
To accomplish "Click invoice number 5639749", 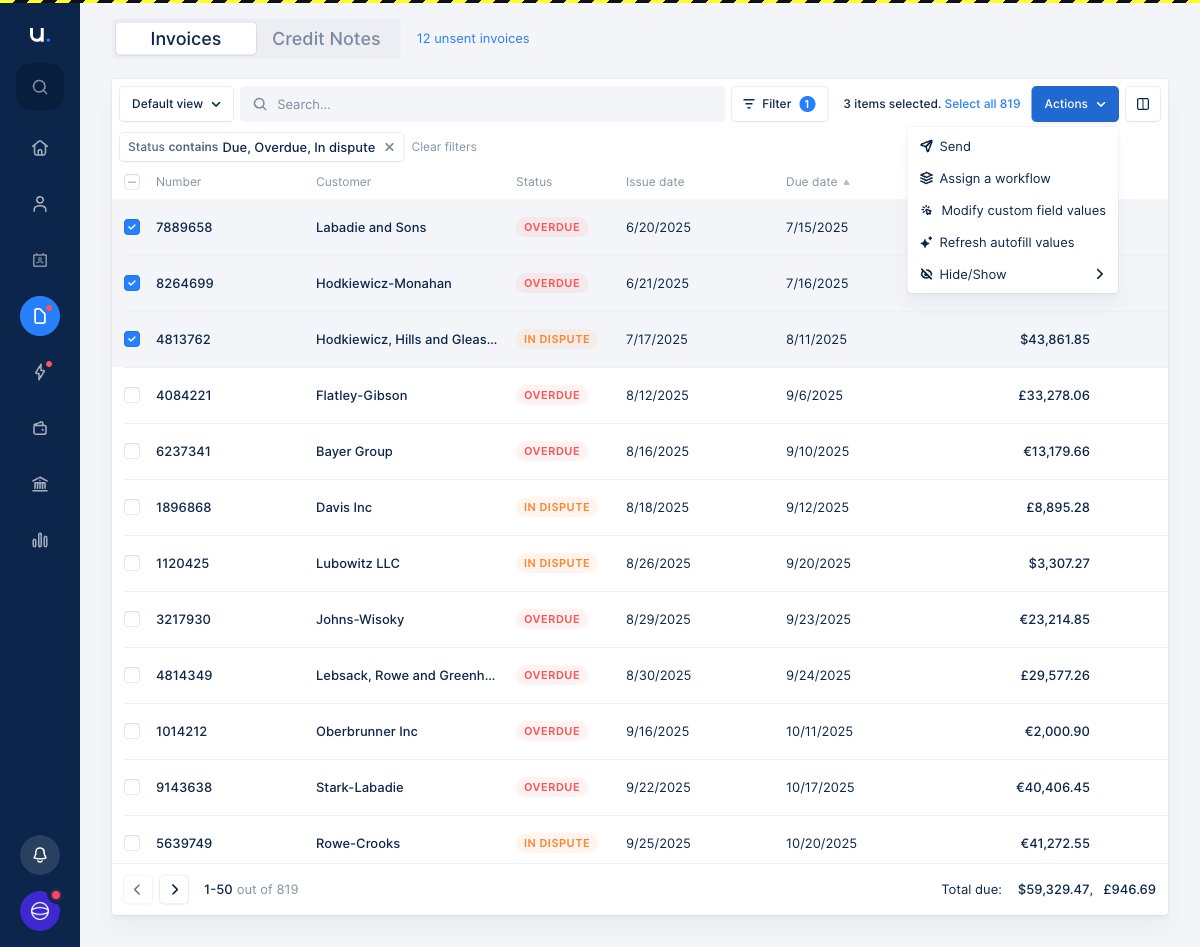I will pyautogui.click(x=184, y=843).
